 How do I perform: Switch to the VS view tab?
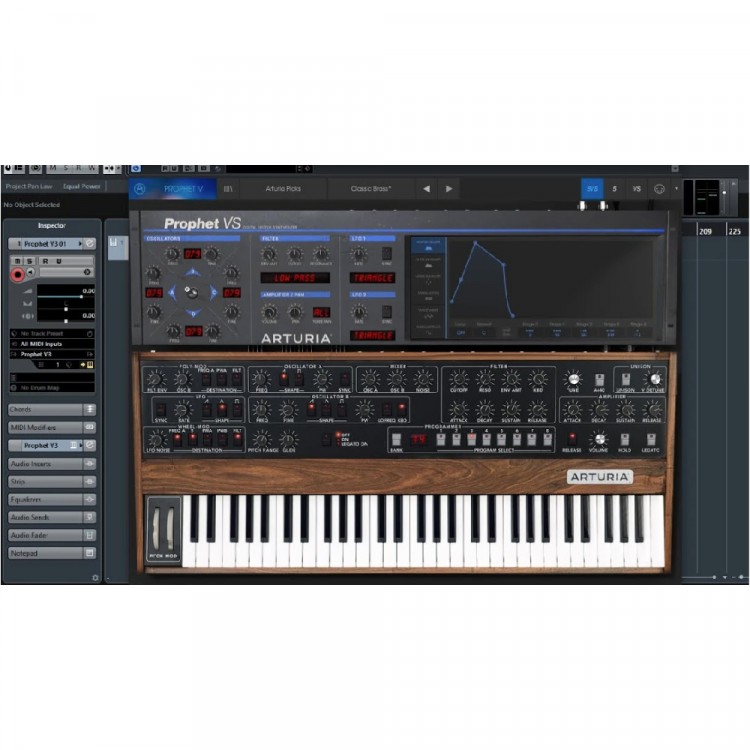637,189
